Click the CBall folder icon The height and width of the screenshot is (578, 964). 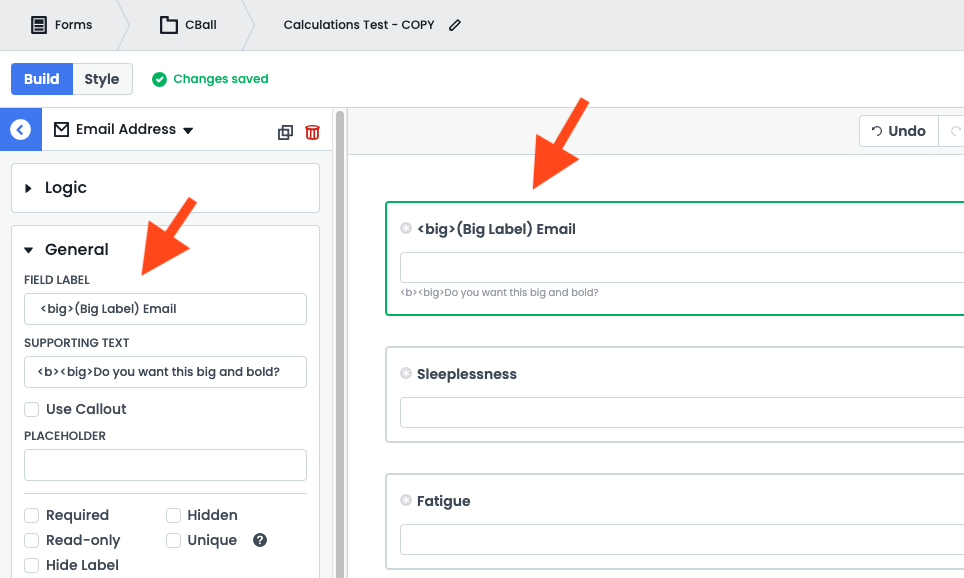click(169, 25)
